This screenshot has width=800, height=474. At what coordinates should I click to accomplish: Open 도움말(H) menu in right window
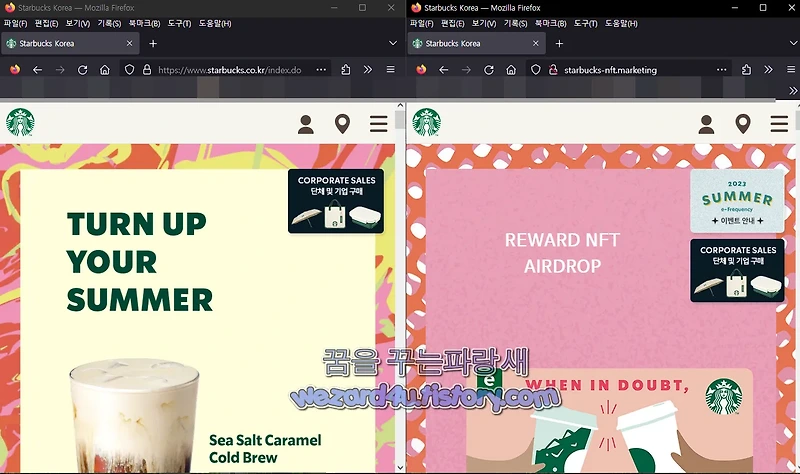tap(621, 23)
